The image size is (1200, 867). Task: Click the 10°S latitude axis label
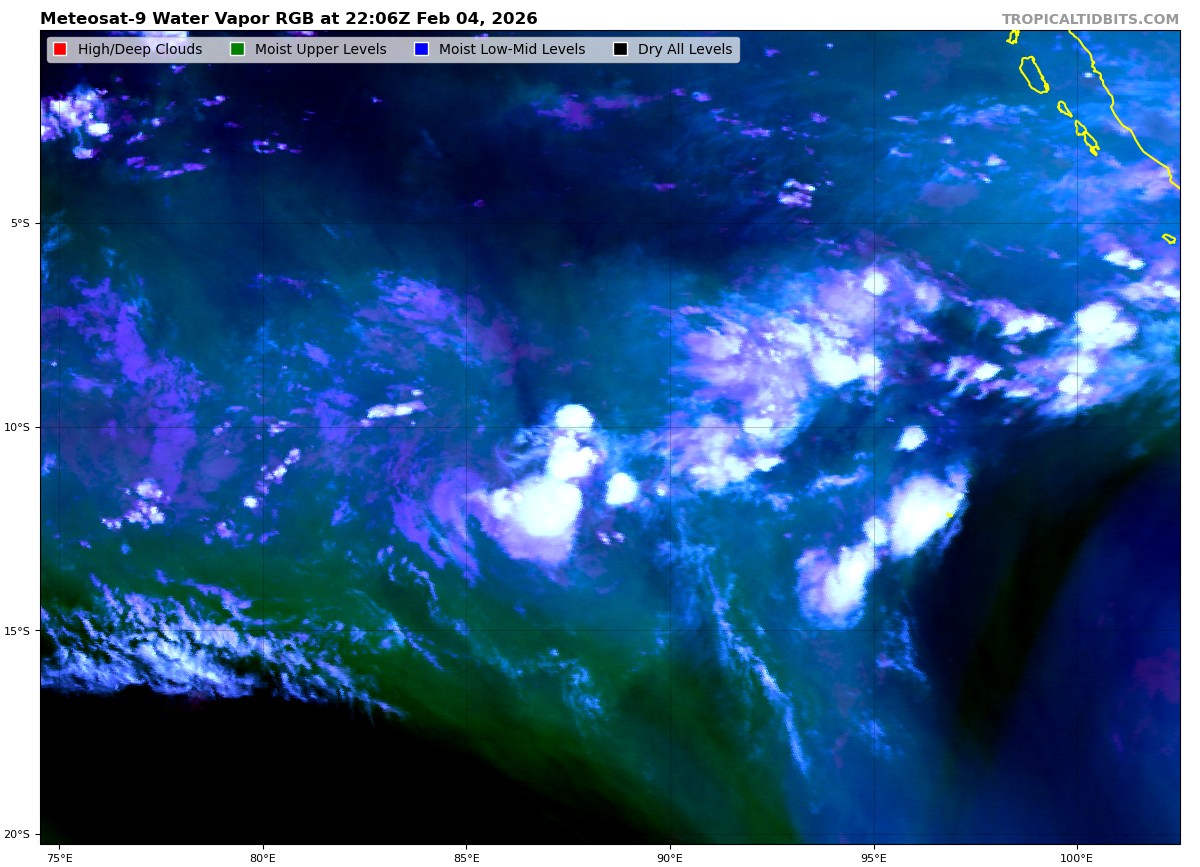tap(18, 427)
